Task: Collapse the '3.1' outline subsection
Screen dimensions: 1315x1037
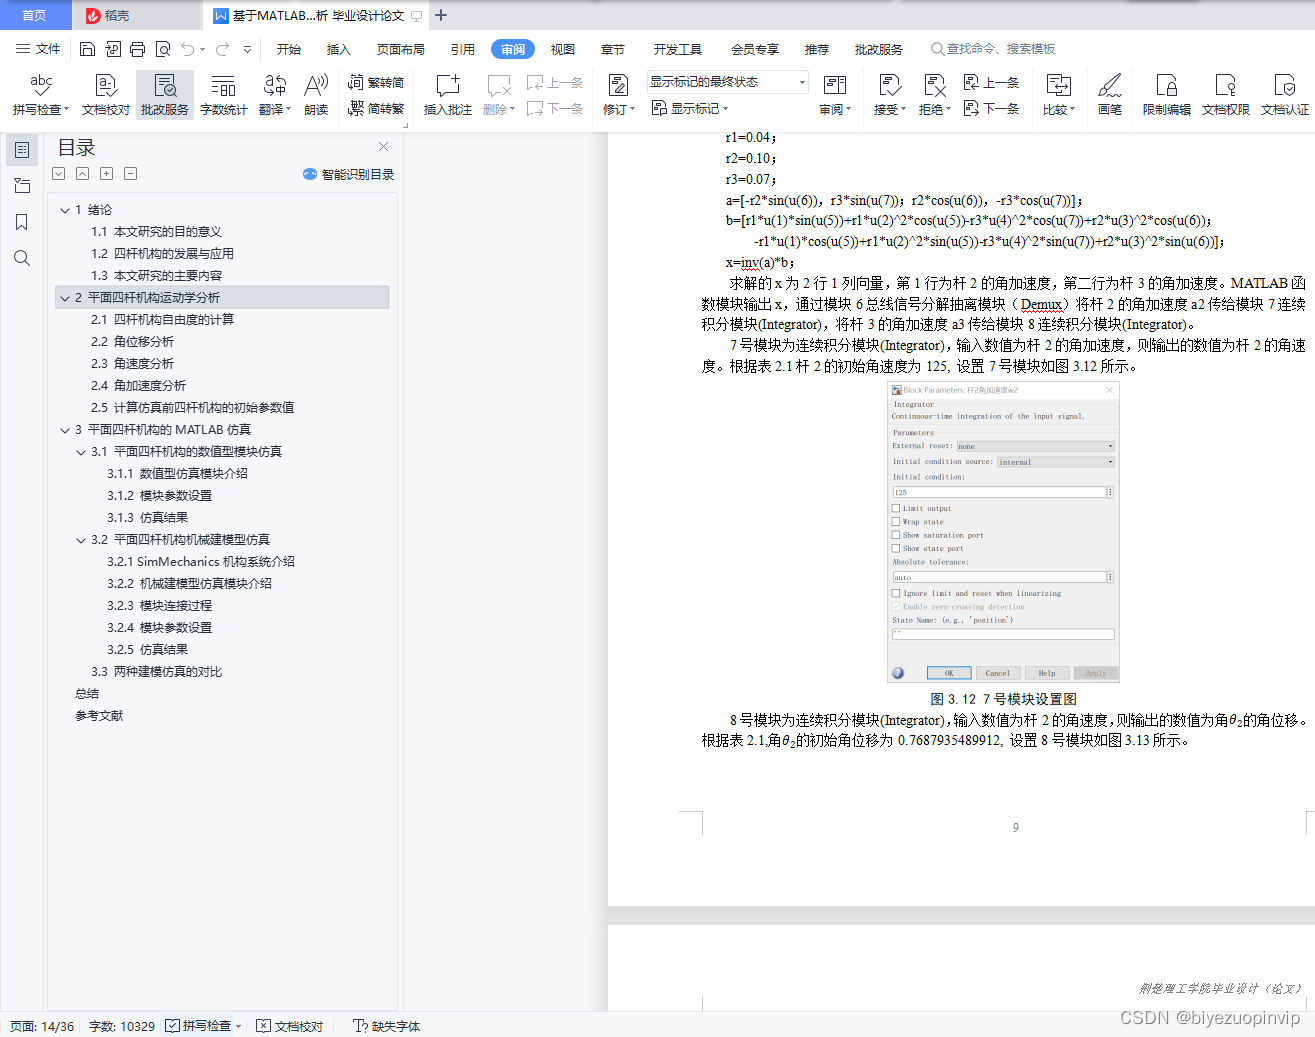Action: click(81, 452)
